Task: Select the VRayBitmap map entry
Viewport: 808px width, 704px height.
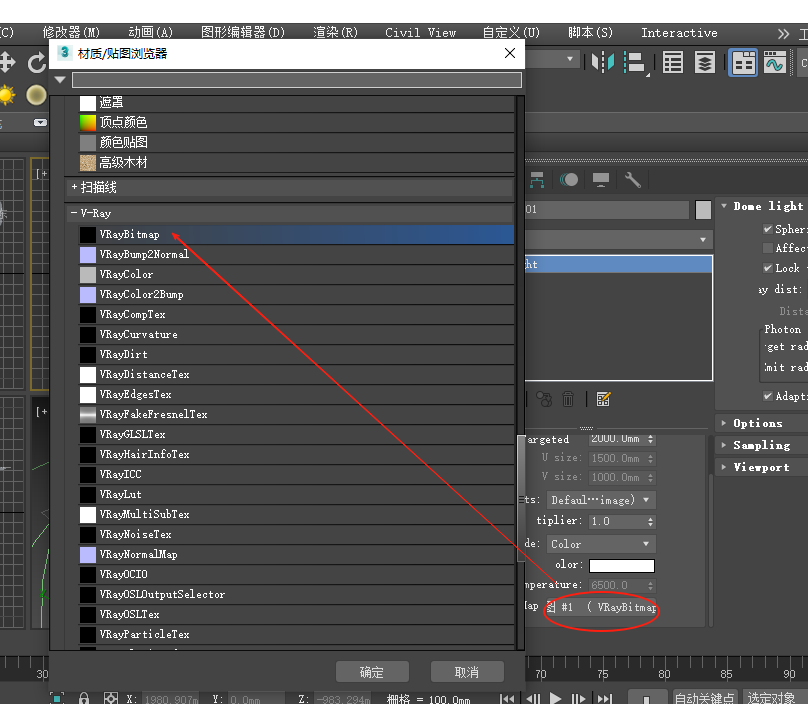Action: pos(296,234)
